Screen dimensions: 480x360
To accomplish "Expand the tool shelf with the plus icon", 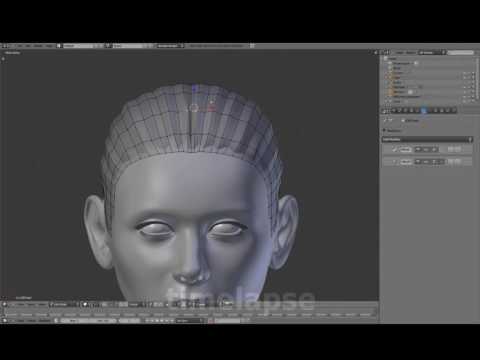I will [3, 59].
